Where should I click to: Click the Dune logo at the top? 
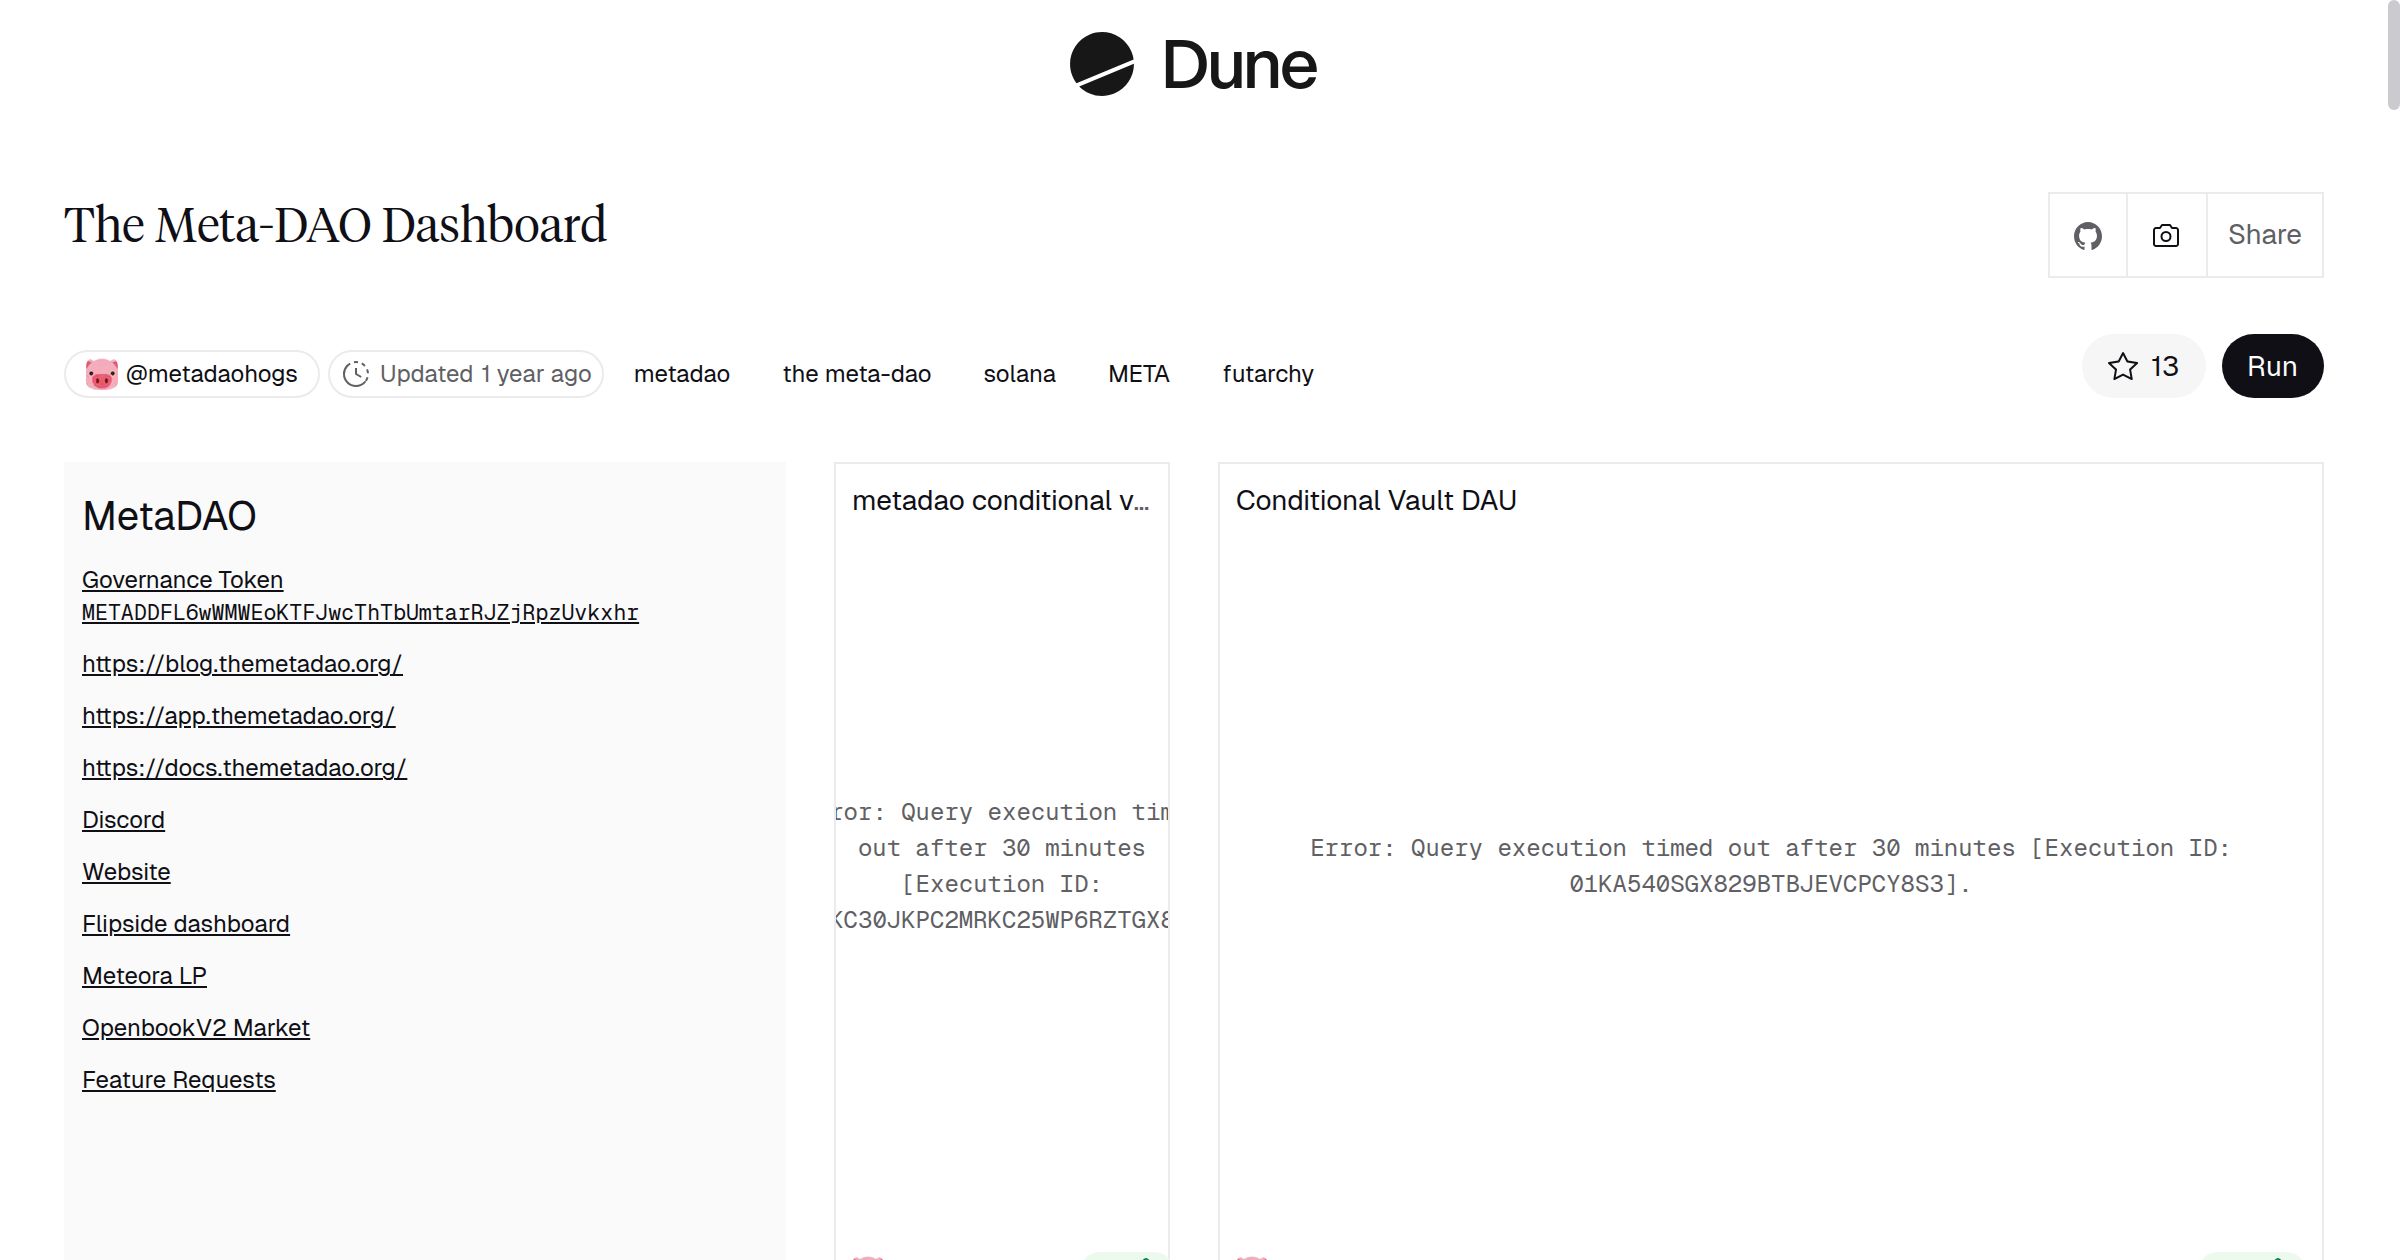pos(1192,66)
